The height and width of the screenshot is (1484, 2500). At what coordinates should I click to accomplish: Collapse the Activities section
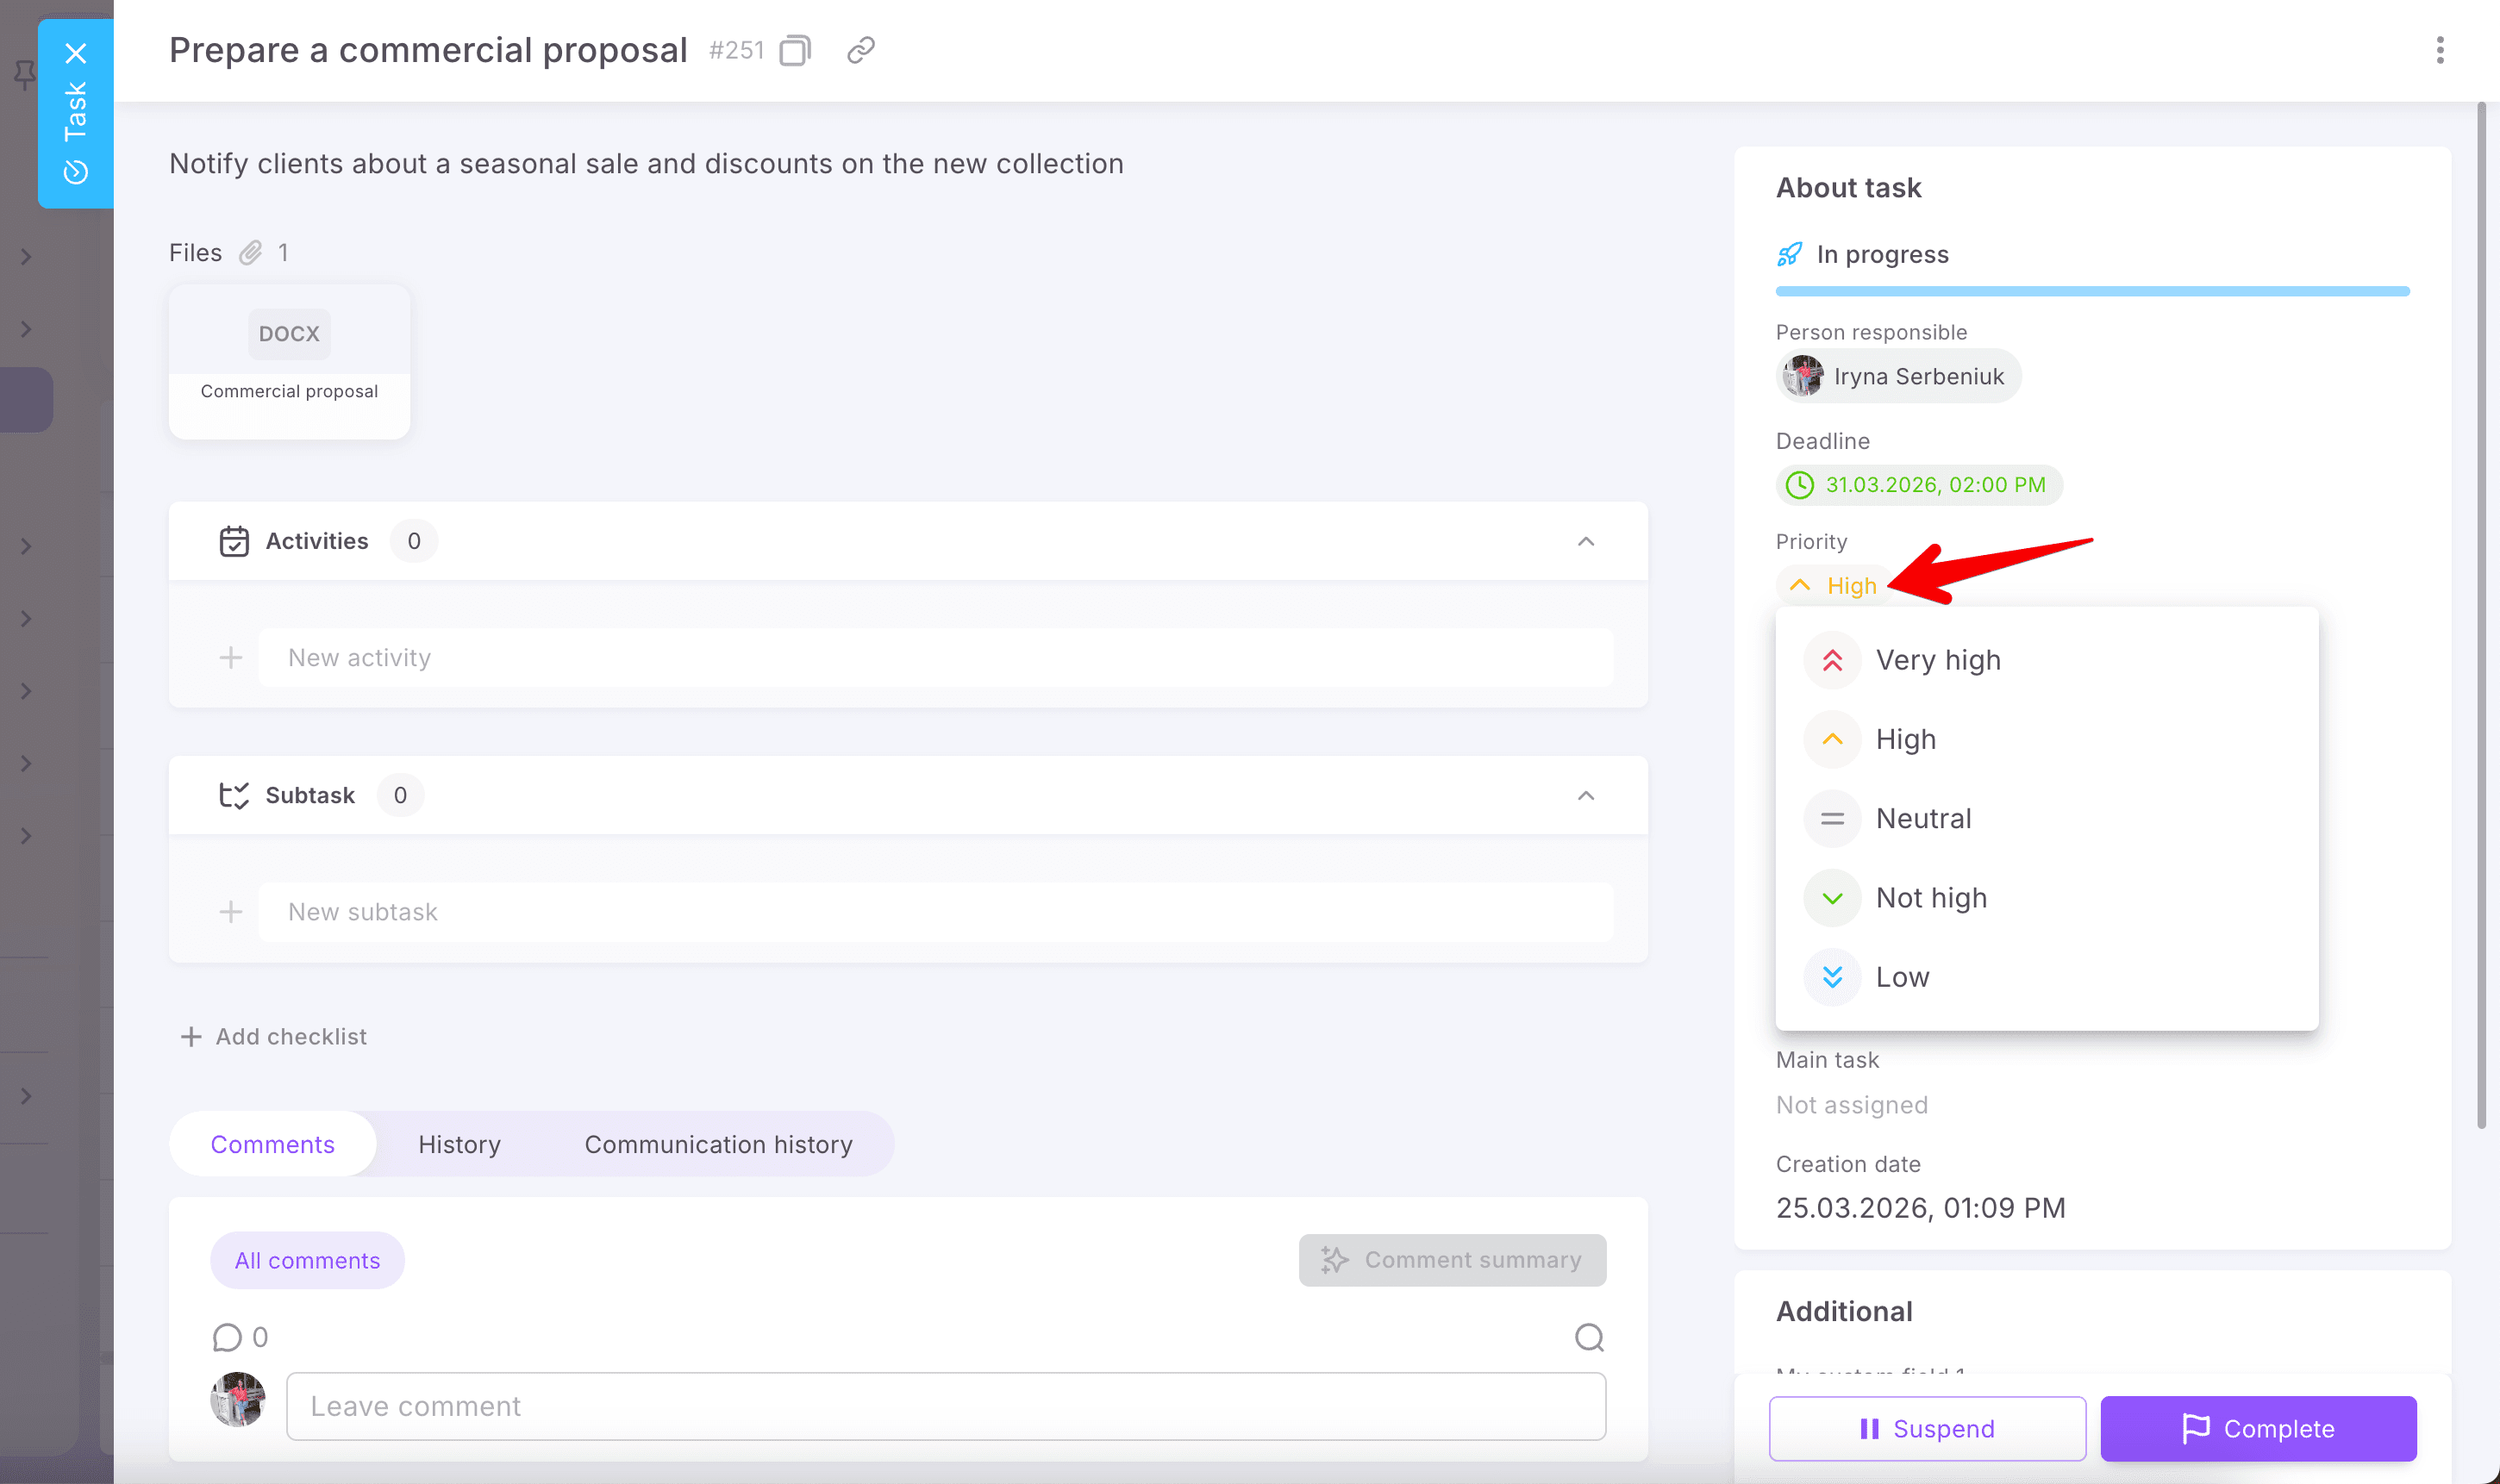coord(1585,541)
